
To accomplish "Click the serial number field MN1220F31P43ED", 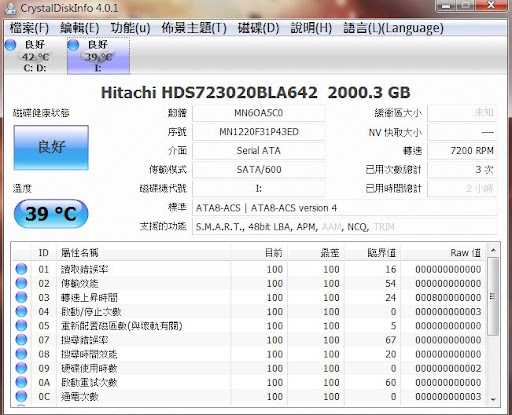I will 259,132.
